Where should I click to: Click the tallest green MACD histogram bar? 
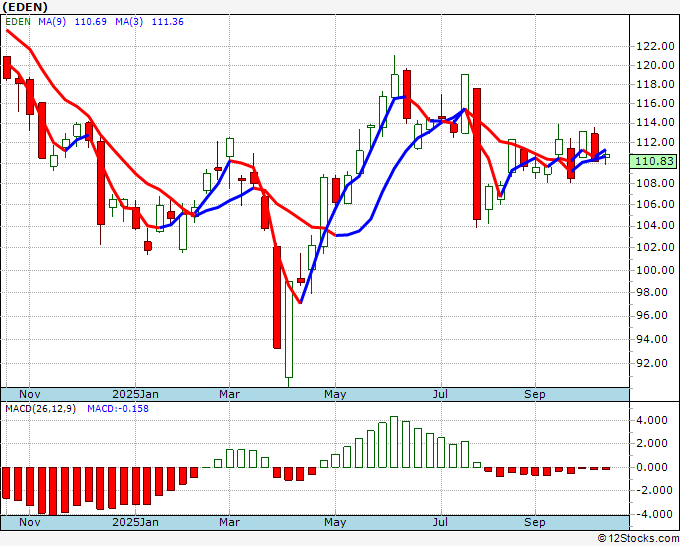pyautogui.click(x=394, y=441)
